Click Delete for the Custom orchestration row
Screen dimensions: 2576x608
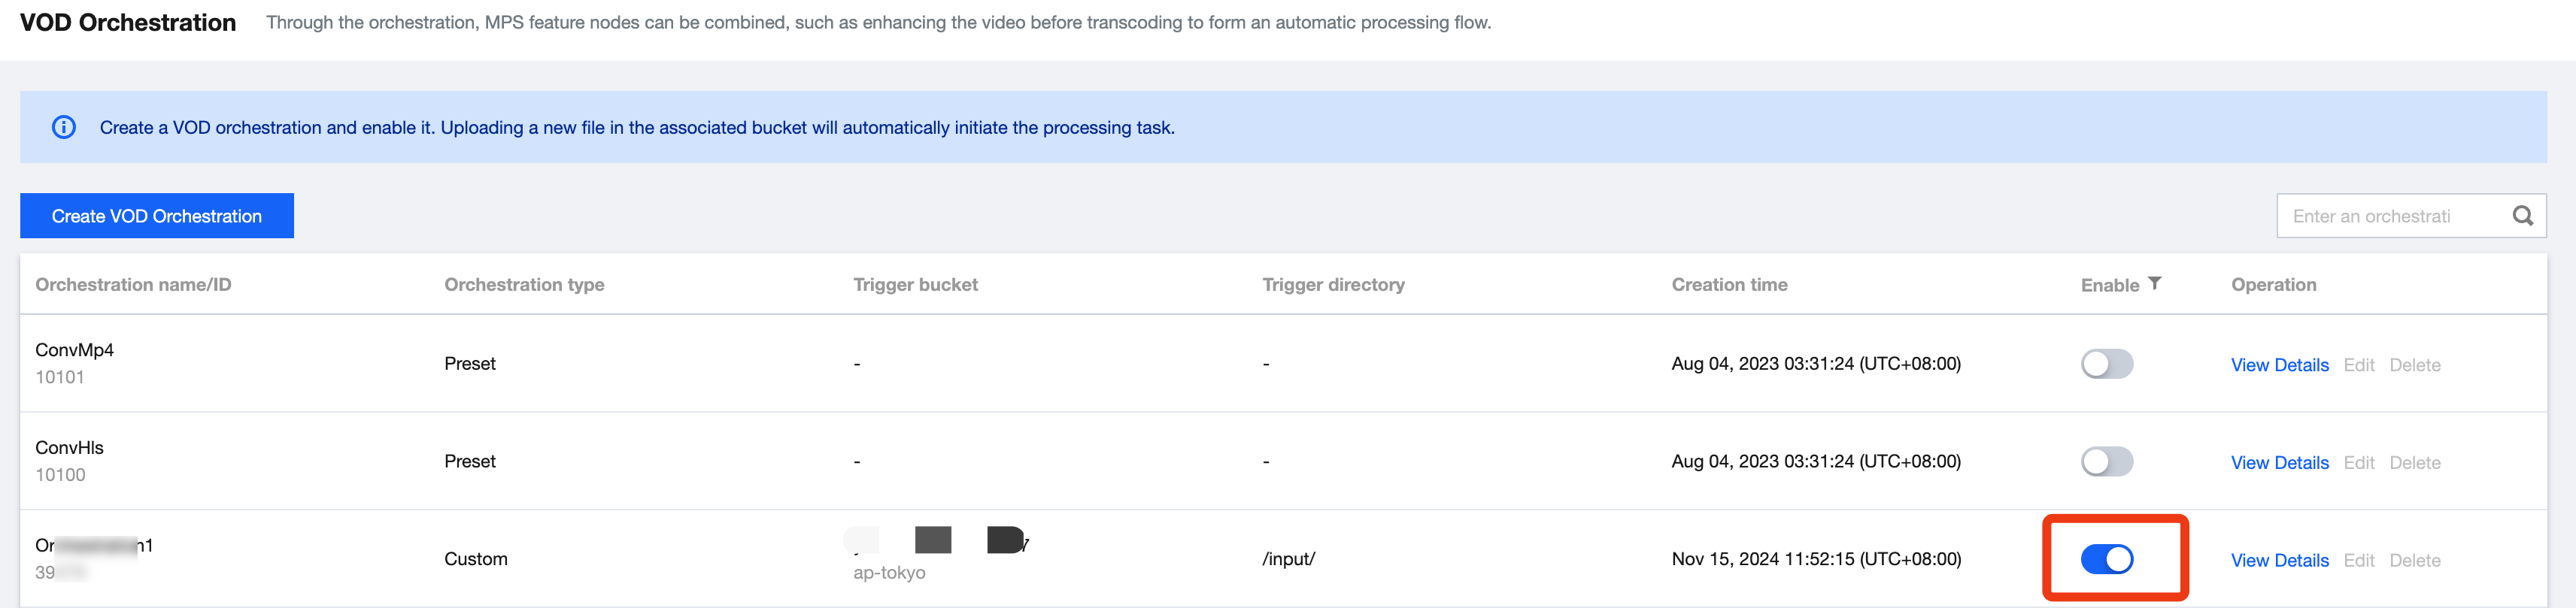pyautogui.click(x=2414, y=561)
